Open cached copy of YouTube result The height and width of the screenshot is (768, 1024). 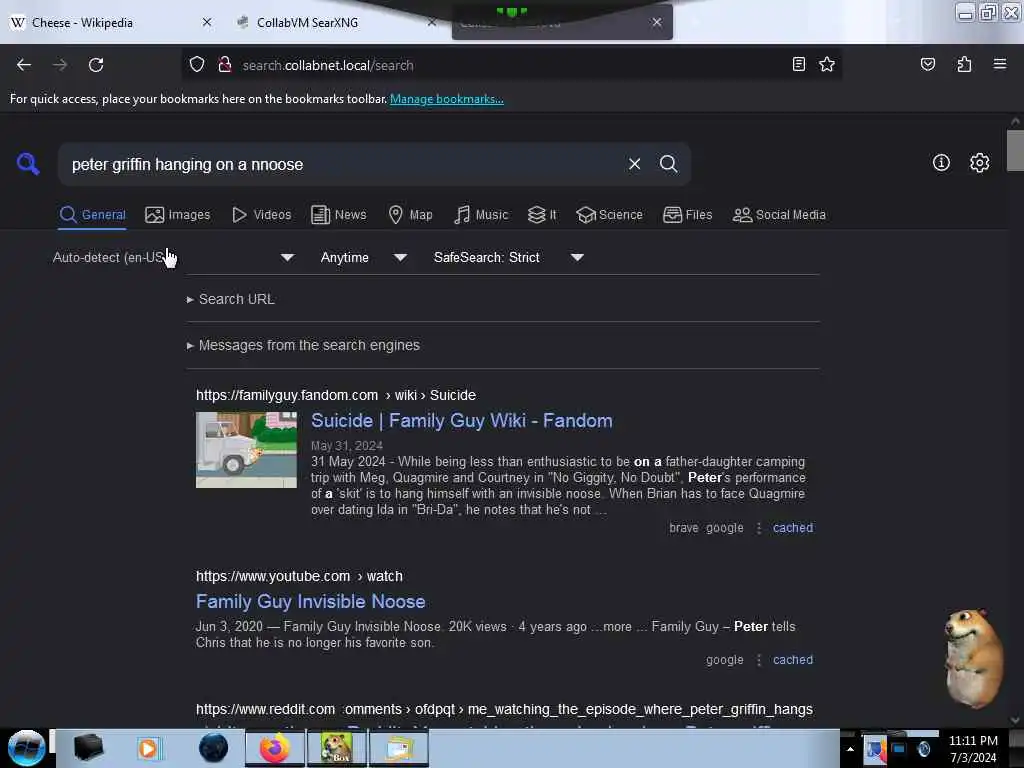point(793,660)
